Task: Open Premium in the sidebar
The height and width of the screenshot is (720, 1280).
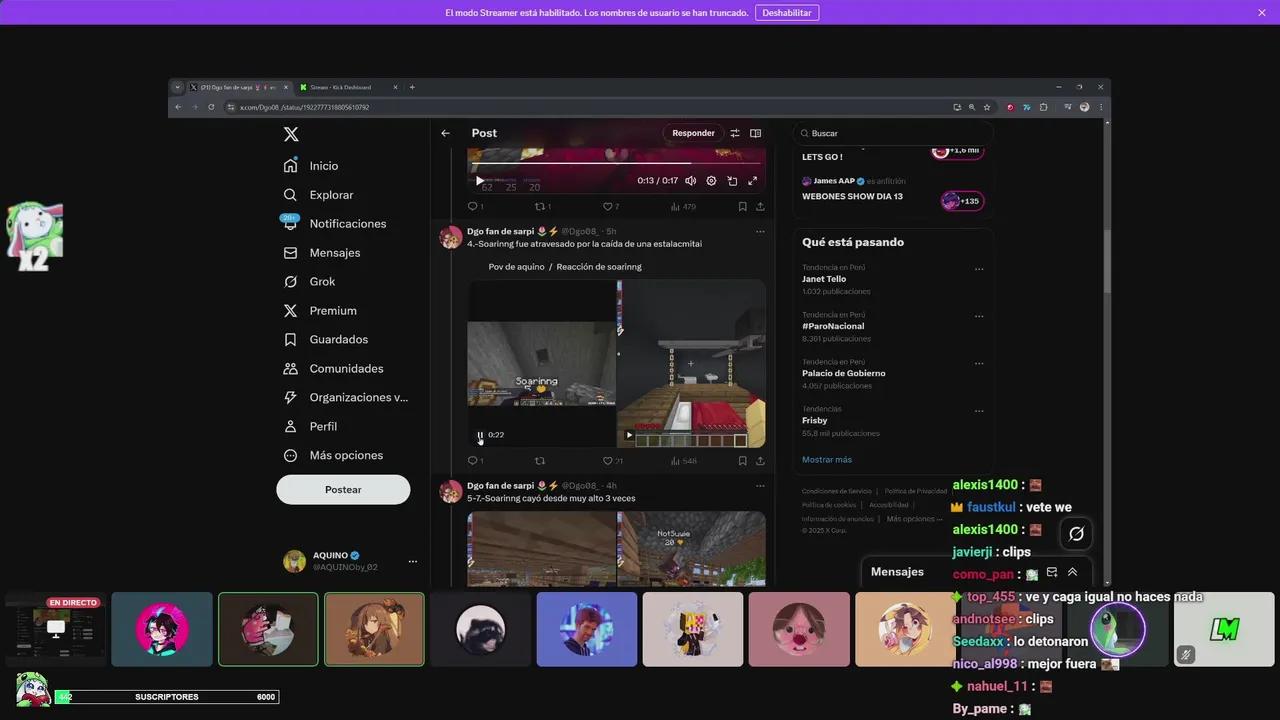Action: [x=320, y=311]
